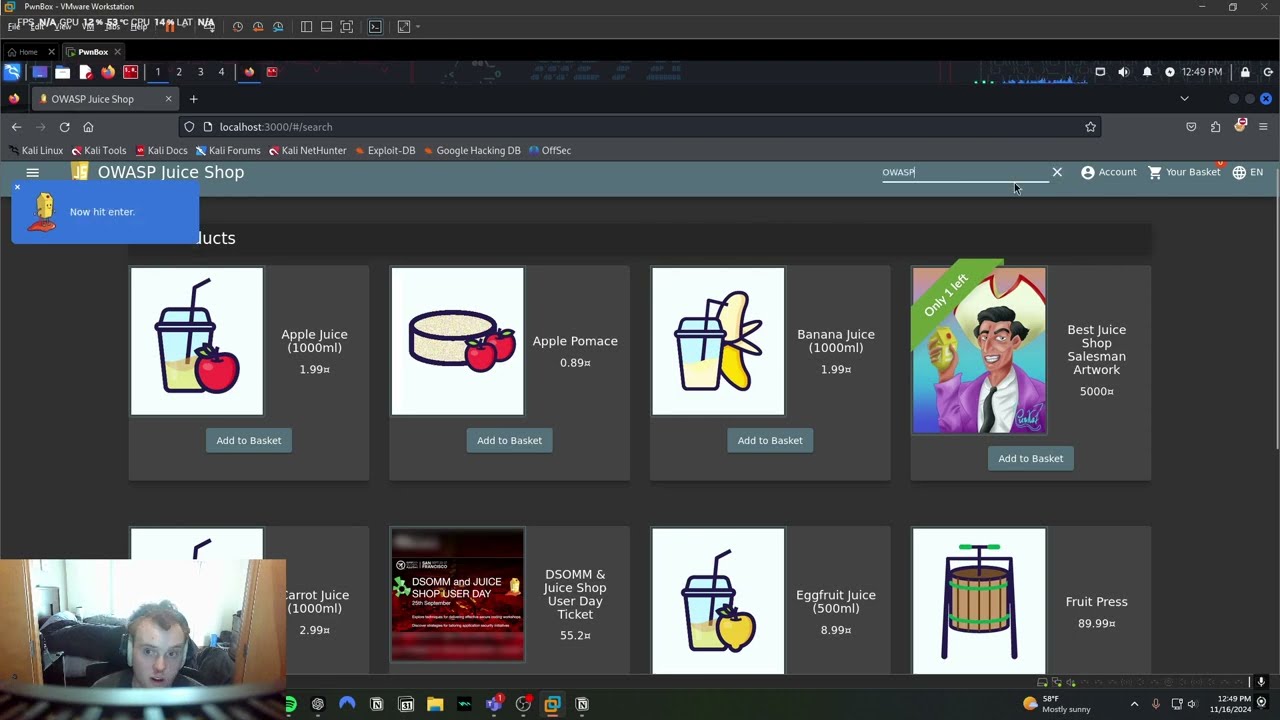Open the Apple Pomace product image
Viewport: 1280px width, 720px height.
[x=457, y=341]
